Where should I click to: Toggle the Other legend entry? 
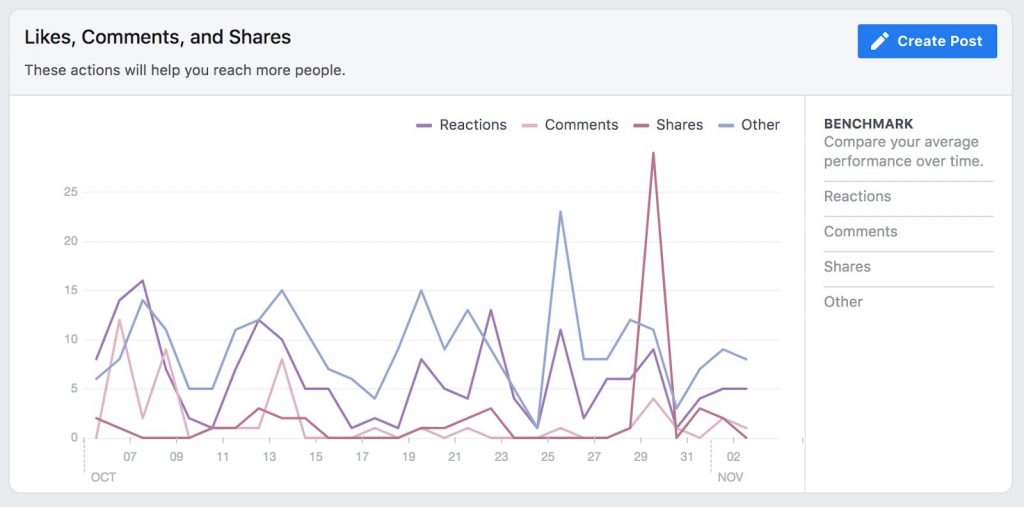coord(748,125)
